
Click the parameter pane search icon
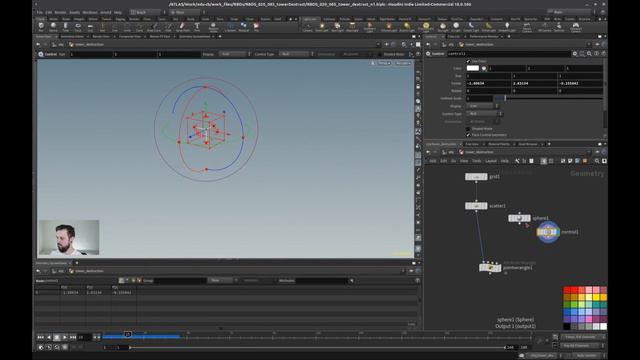pyautogui.click(x=589, y=53)
